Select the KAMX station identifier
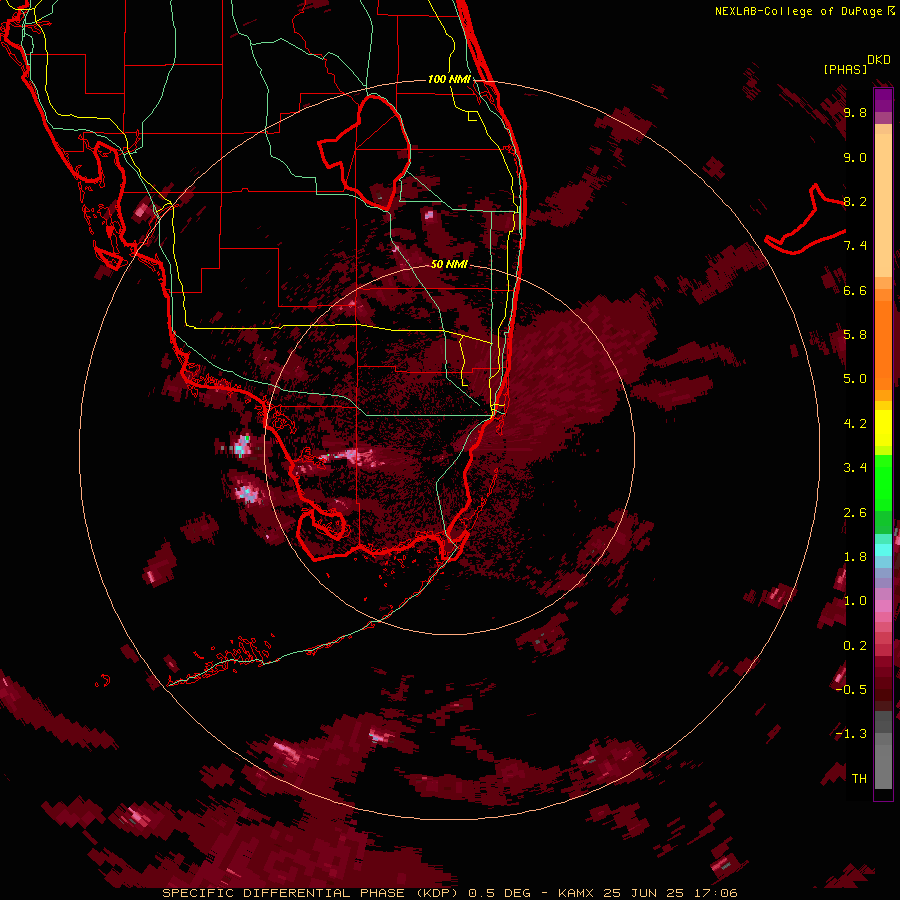The image size is (900, 900). pos(577,893)
